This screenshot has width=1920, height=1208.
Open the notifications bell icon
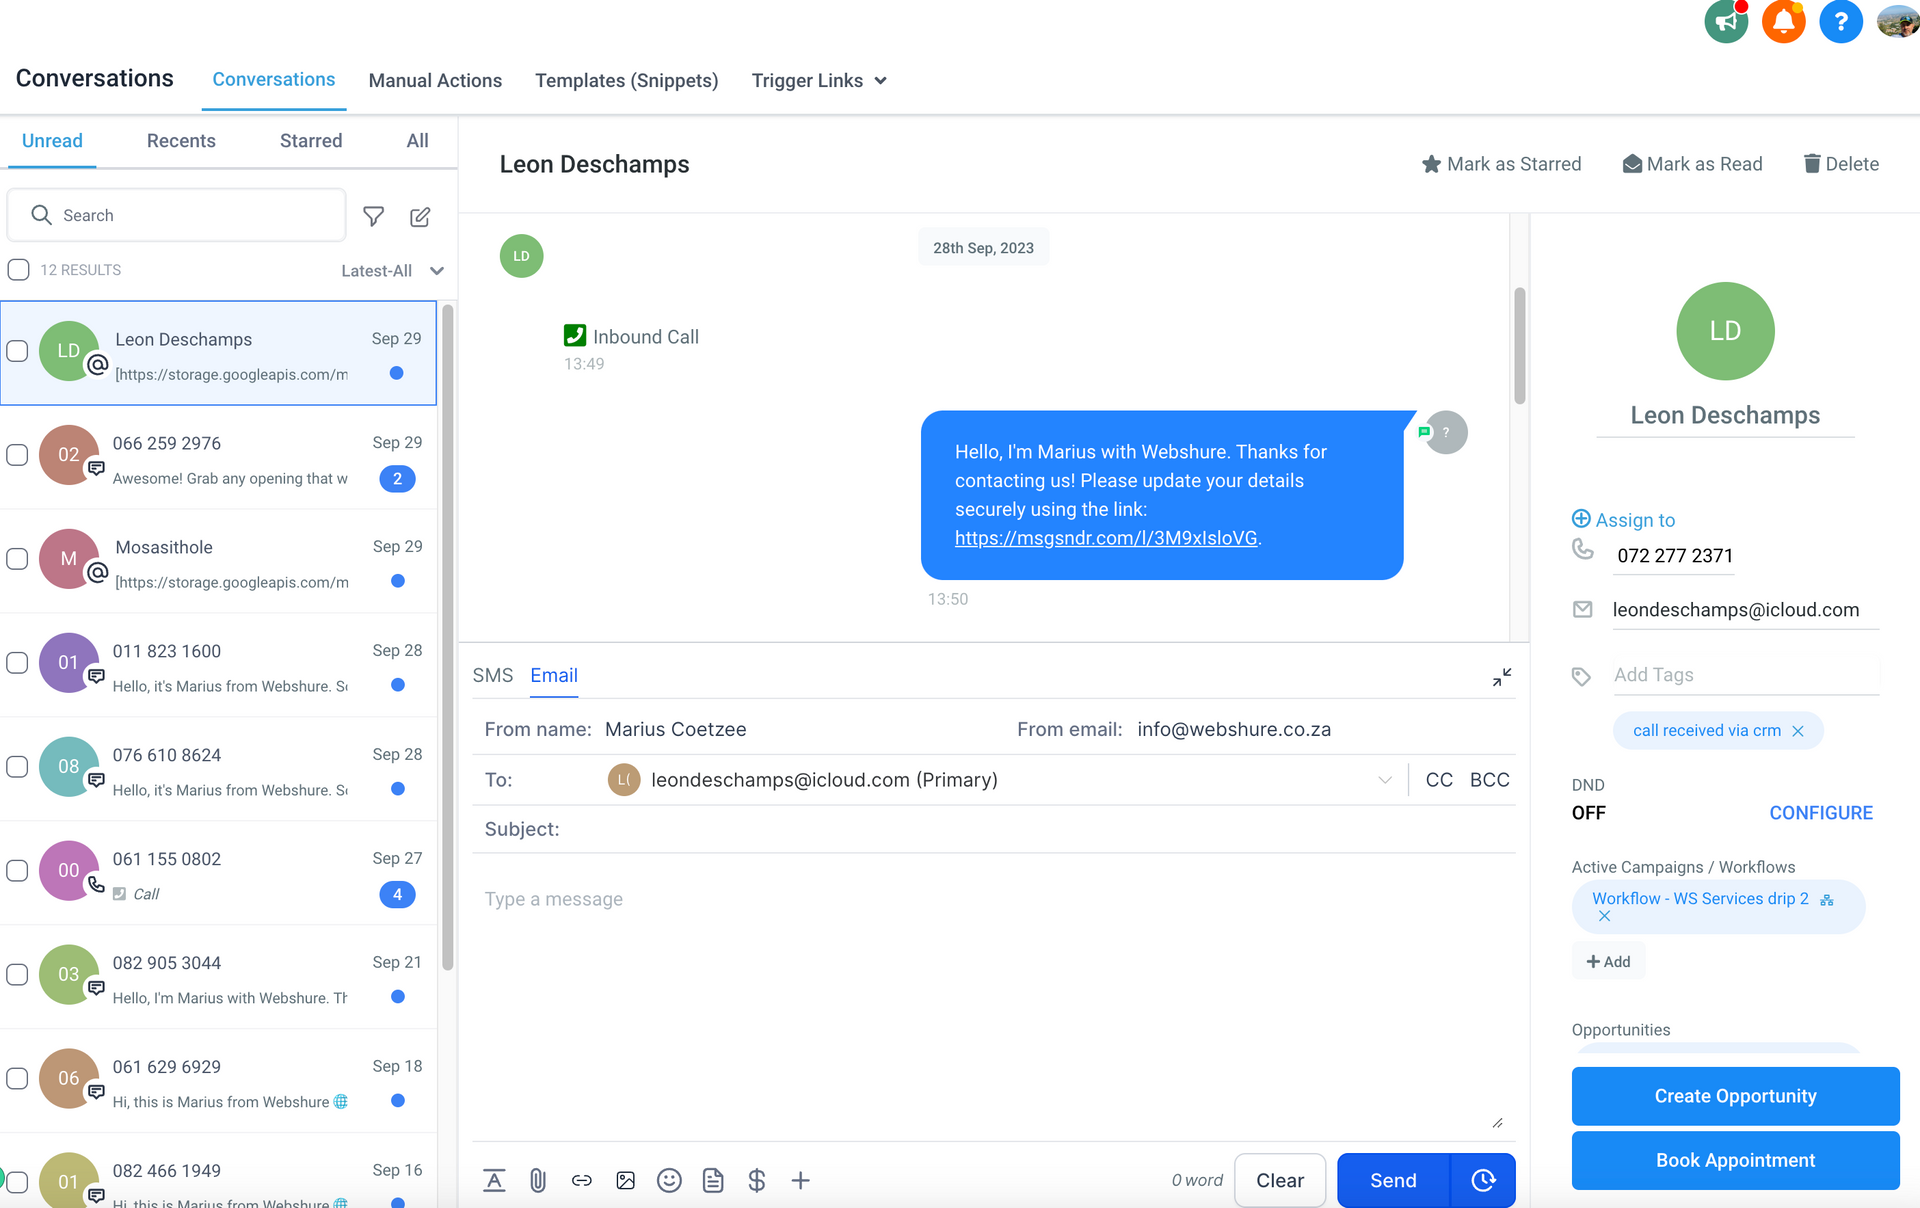(x=1784, y=21)
